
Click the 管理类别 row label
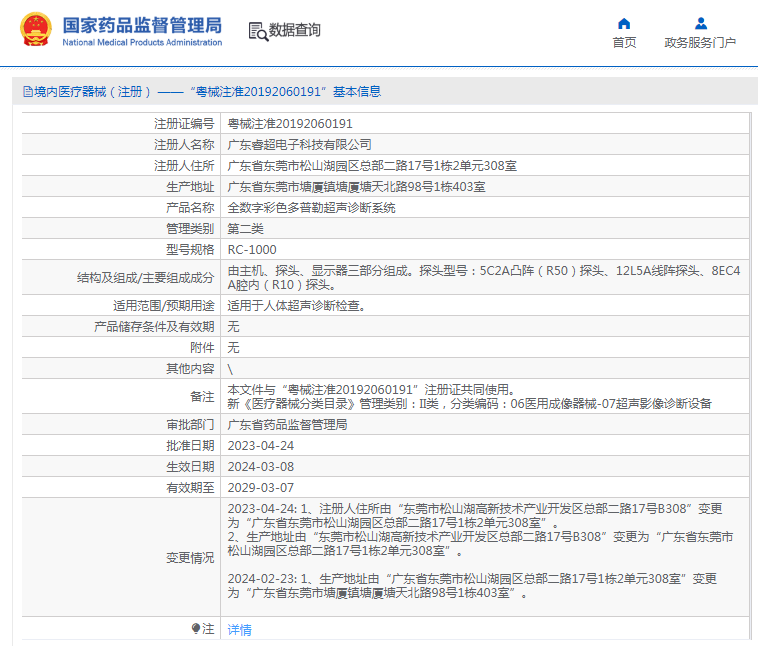pyautogui.click(x=190, y=229)
